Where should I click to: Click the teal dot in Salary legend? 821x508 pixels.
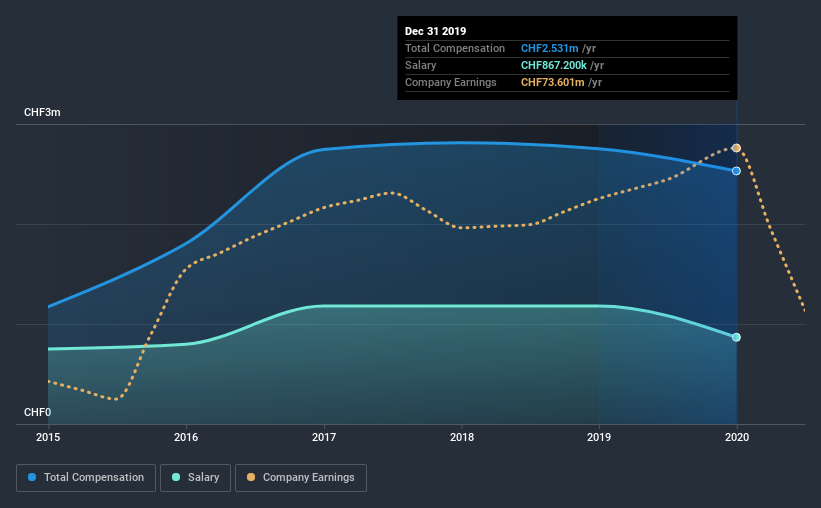(176, 477)
